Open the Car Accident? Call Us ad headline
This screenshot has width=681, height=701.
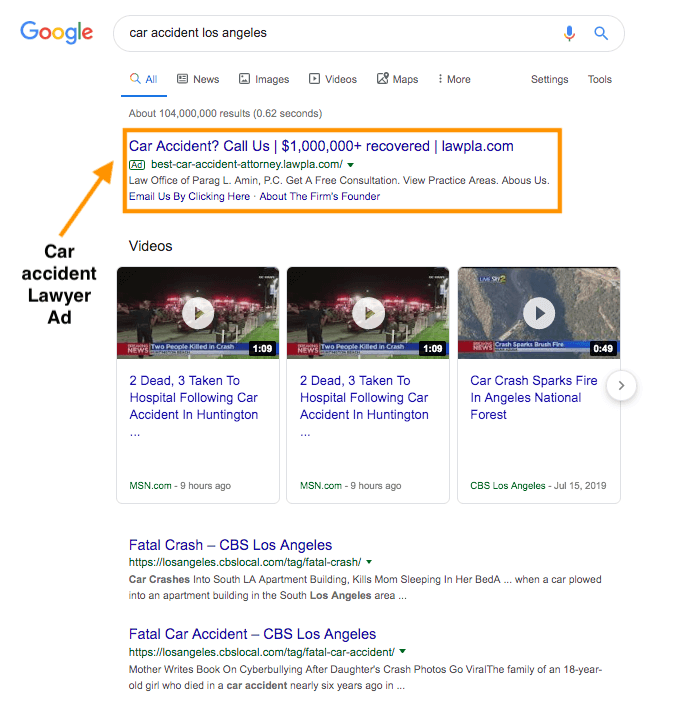(321, 146)
